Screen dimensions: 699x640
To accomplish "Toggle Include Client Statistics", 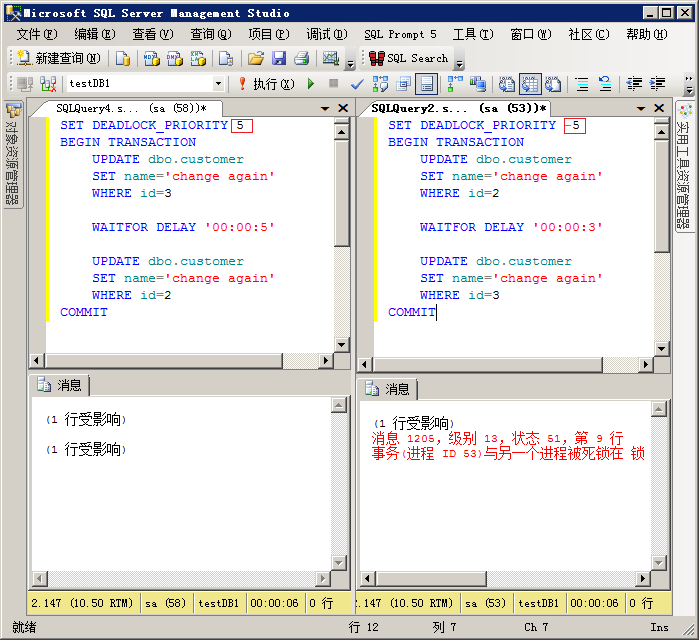I will pyautogui.click(x=478, y=84).
